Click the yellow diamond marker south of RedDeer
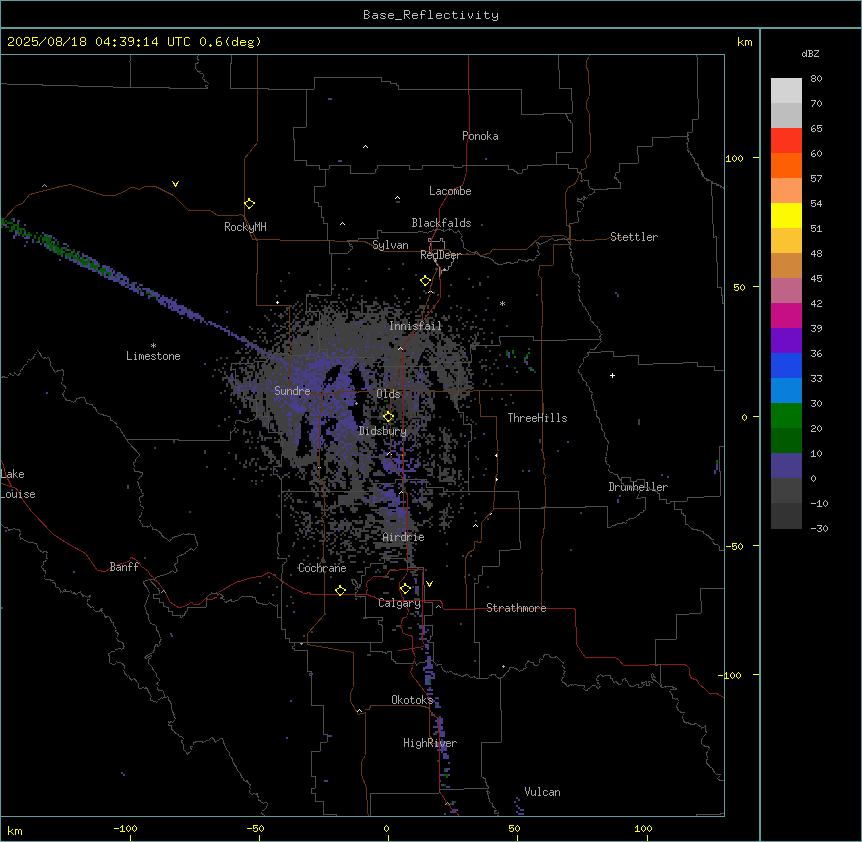 click(x=425, y=281)
